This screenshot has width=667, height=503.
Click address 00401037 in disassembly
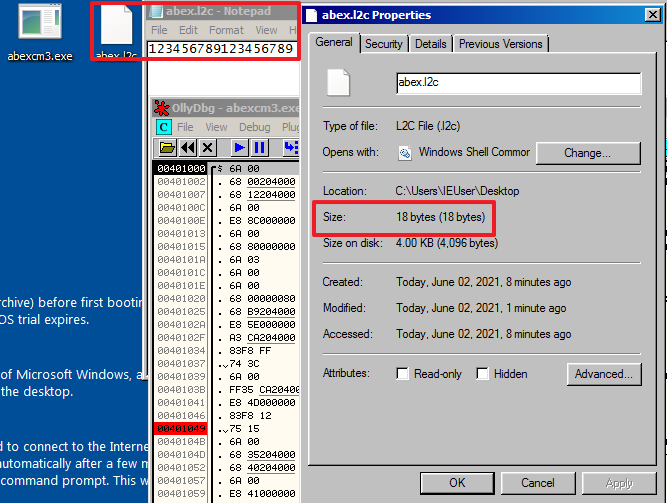click(181, 363)
